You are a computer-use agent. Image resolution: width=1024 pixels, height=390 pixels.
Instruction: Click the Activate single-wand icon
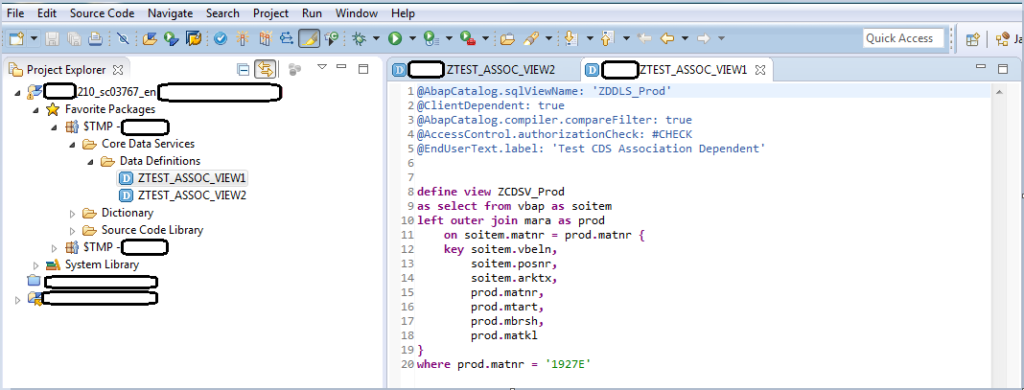click(243, 39)
